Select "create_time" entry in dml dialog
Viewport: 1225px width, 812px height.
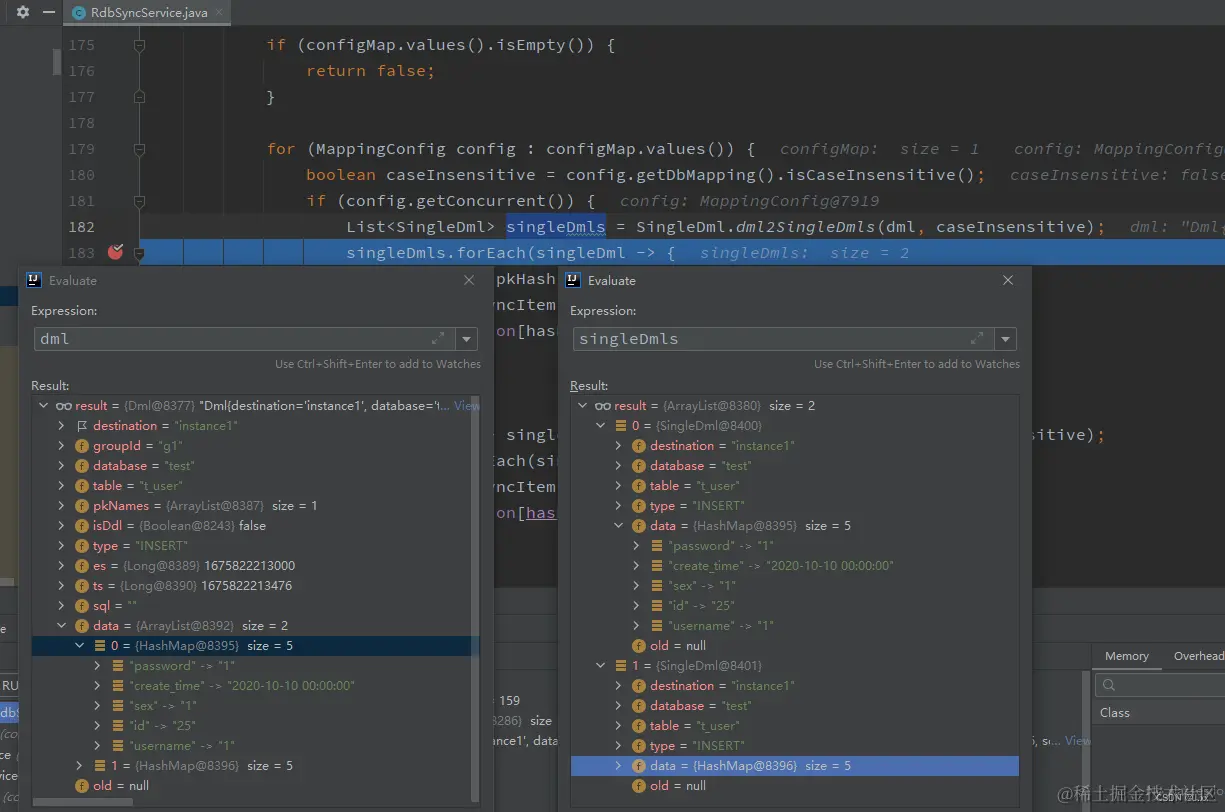[x=255, y=686]
